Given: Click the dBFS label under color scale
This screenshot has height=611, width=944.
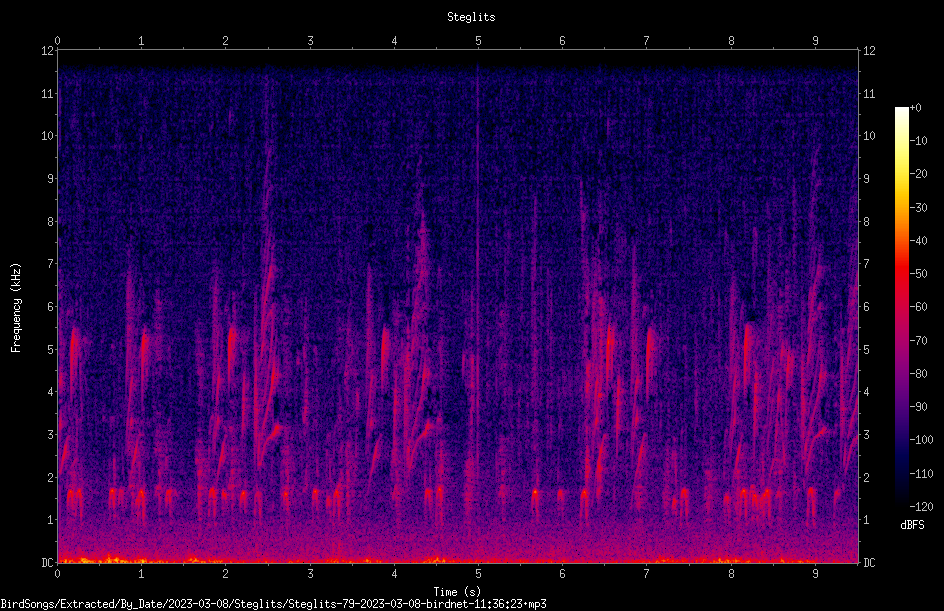Looking at the screenshot, I should click(912, 525).
